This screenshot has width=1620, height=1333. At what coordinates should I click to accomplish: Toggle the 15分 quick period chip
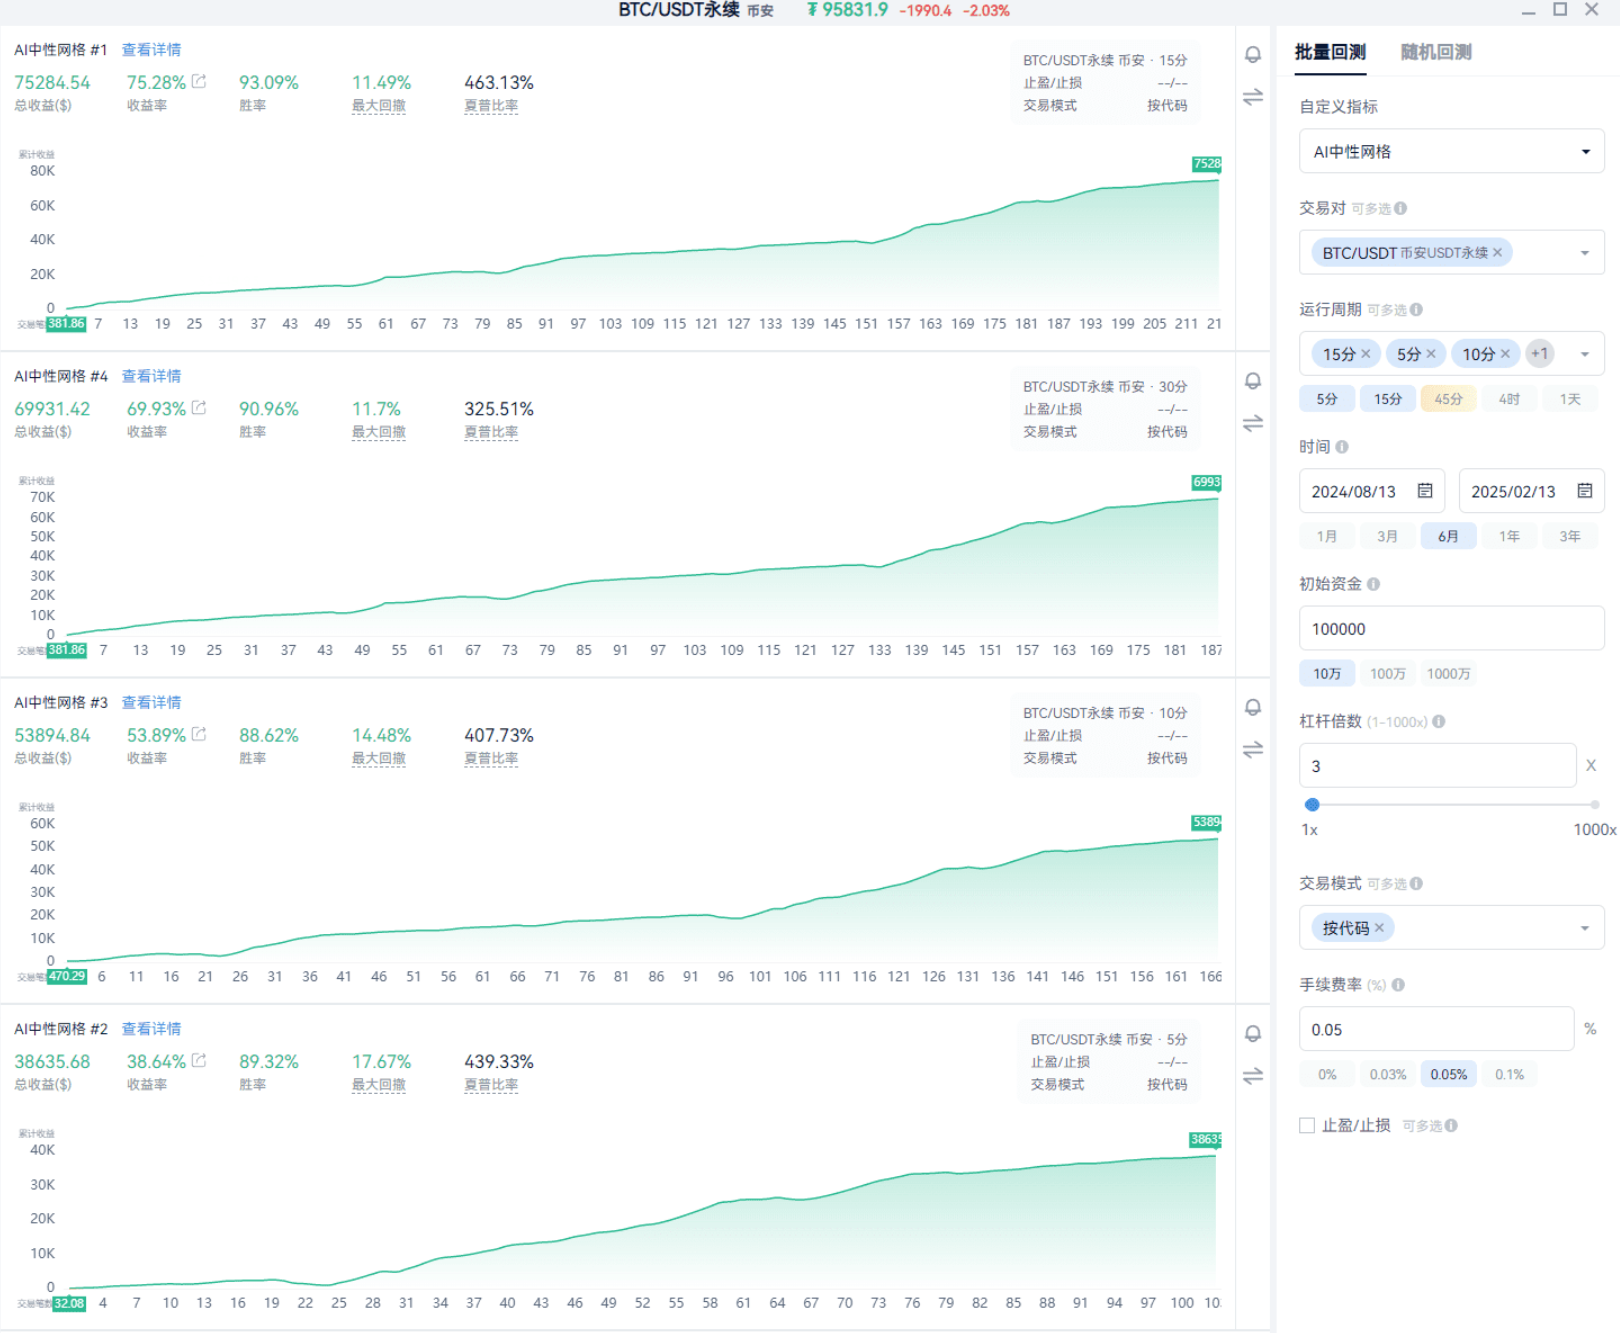(x=1388, y=399)
